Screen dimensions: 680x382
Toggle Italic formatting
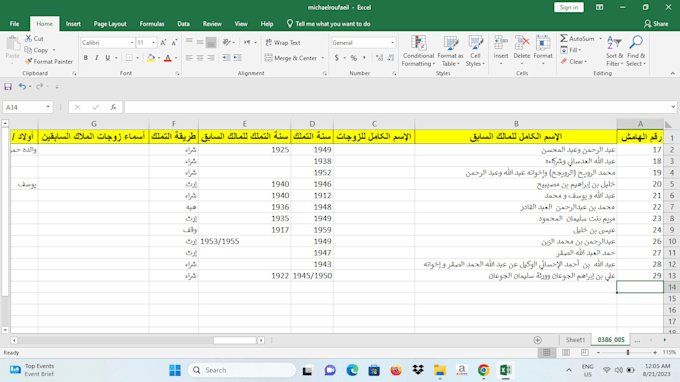[x=96, y=58]
